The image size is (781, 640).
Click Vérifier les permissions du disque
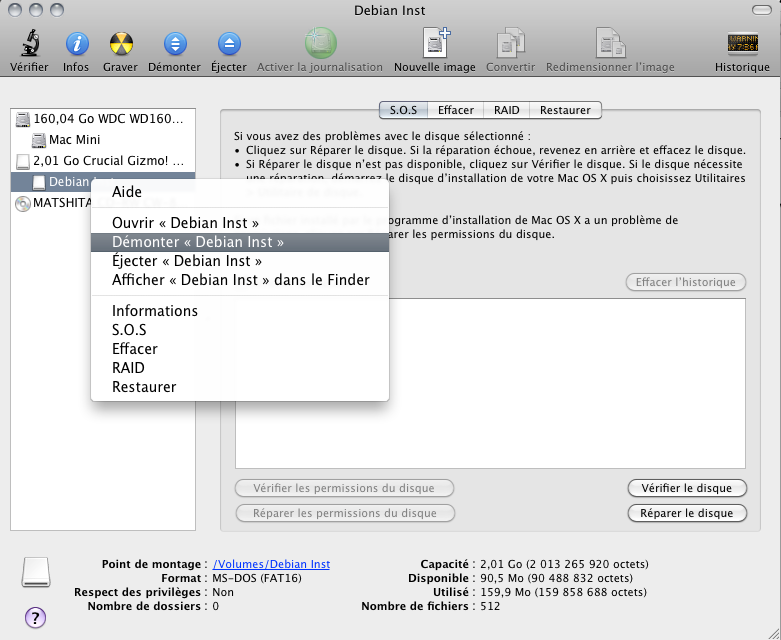tap(344, 488)
